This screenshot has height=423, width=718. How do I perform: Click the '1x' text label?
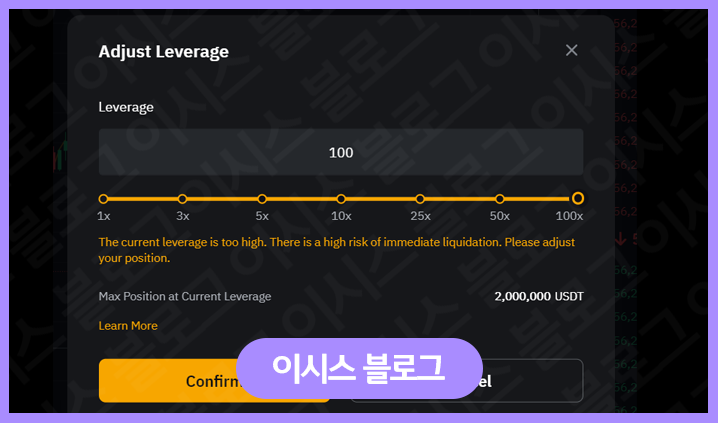tap(104, 216)
